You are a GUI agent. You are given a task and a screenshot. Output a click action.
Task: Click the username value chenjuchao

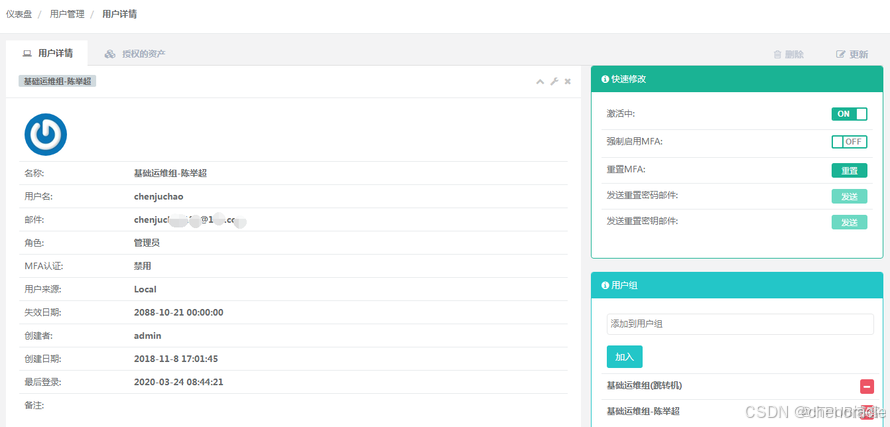(158, 196)
